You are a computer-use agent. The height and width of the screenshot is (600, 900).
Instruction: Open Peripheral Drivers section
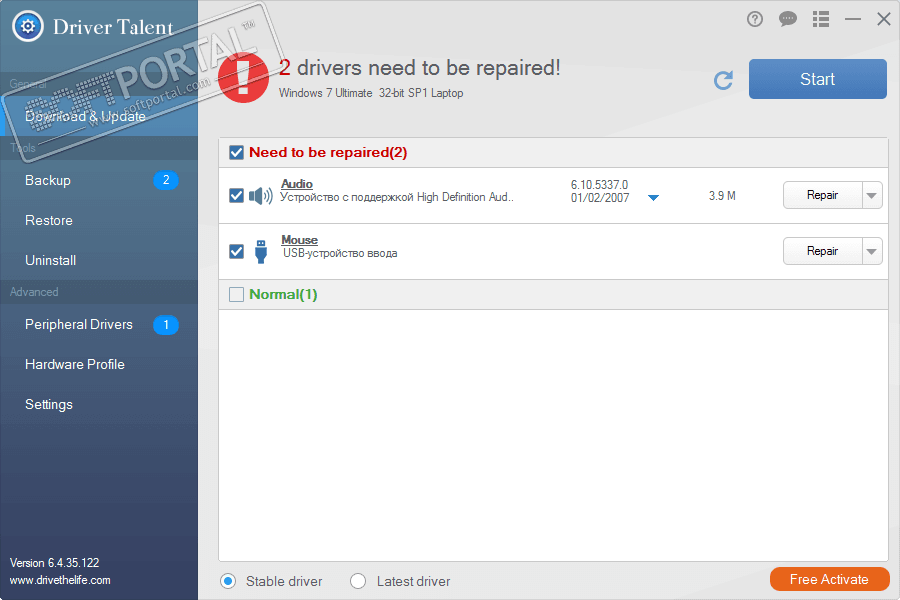point(99,325)
